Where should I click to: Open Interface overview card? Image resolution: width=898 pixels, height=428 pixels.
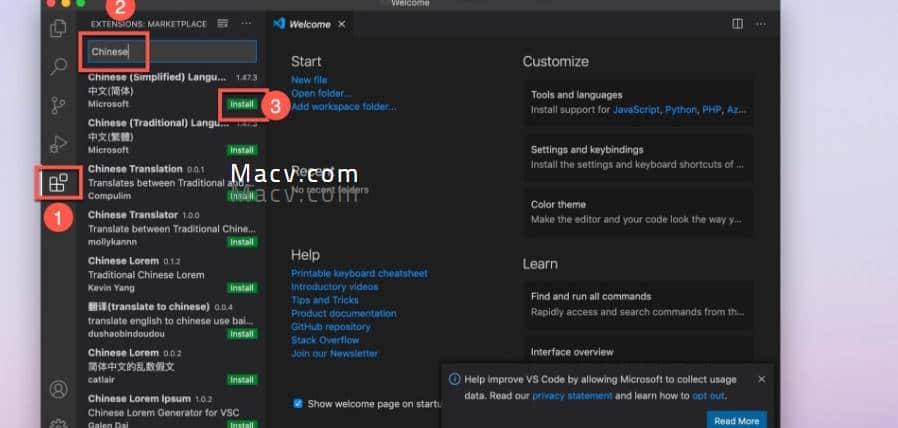(x=638, y=352)
